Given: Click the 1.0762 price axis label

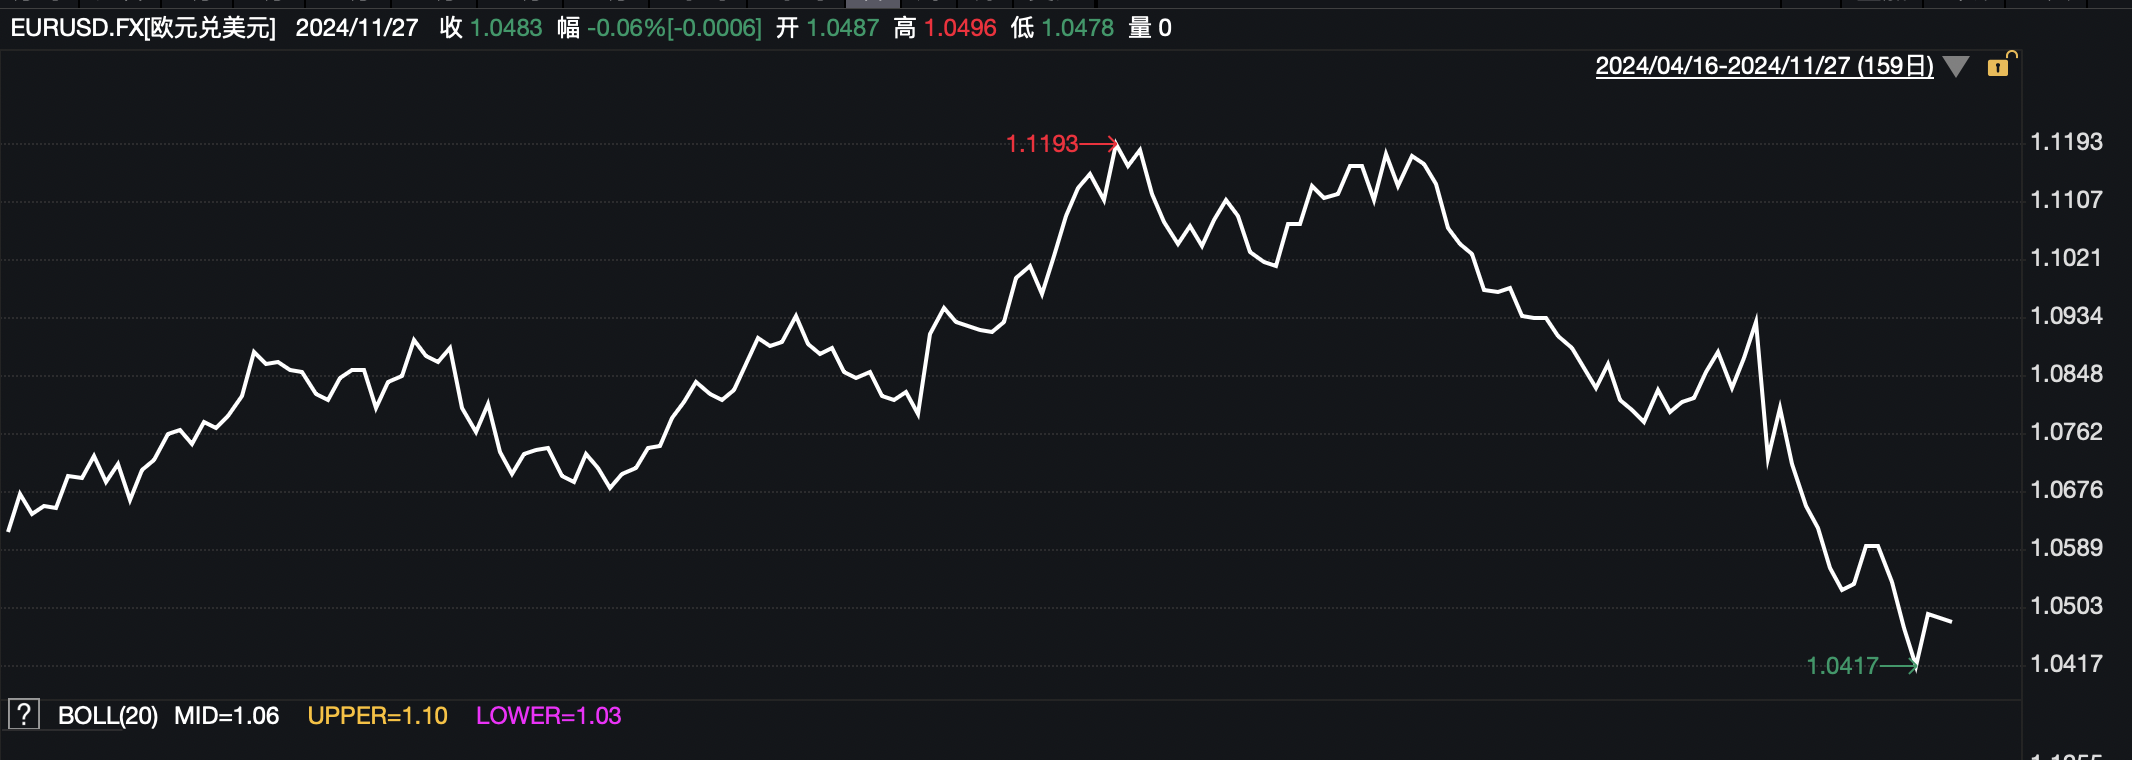Looking at the screenshot, I should coord(2066,432).
